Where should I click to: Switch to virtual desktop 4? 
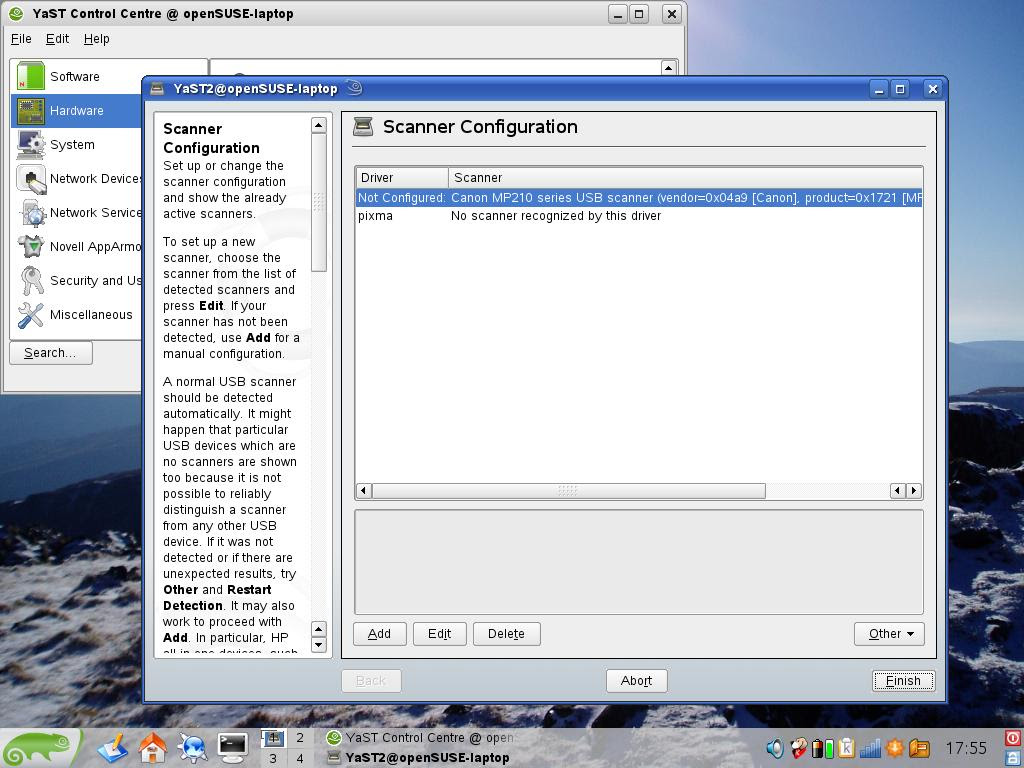[300, 758]
